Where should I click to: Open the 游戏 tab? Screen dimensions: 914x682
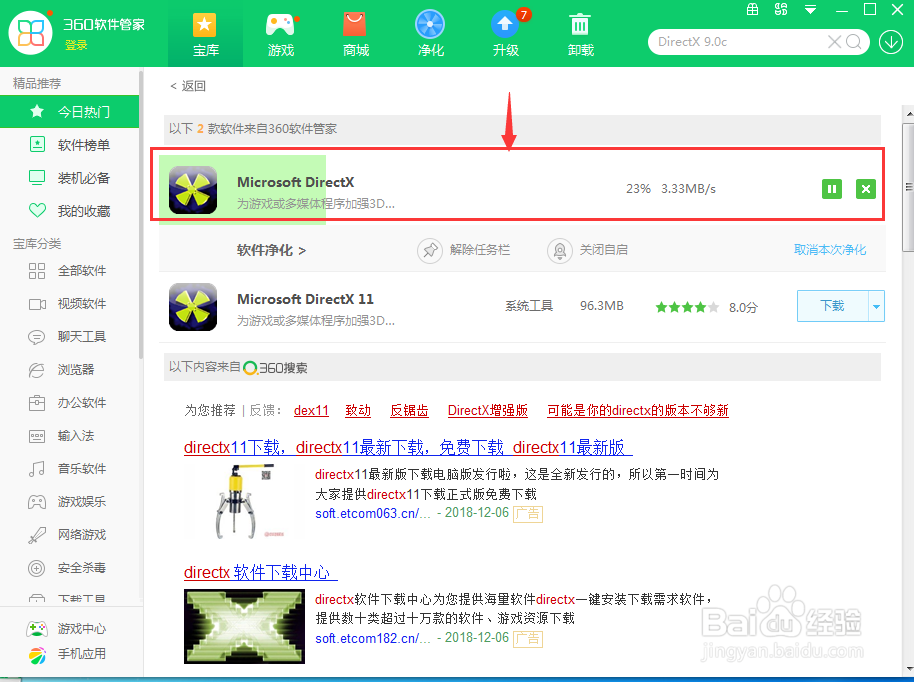[x=280, y=34]
